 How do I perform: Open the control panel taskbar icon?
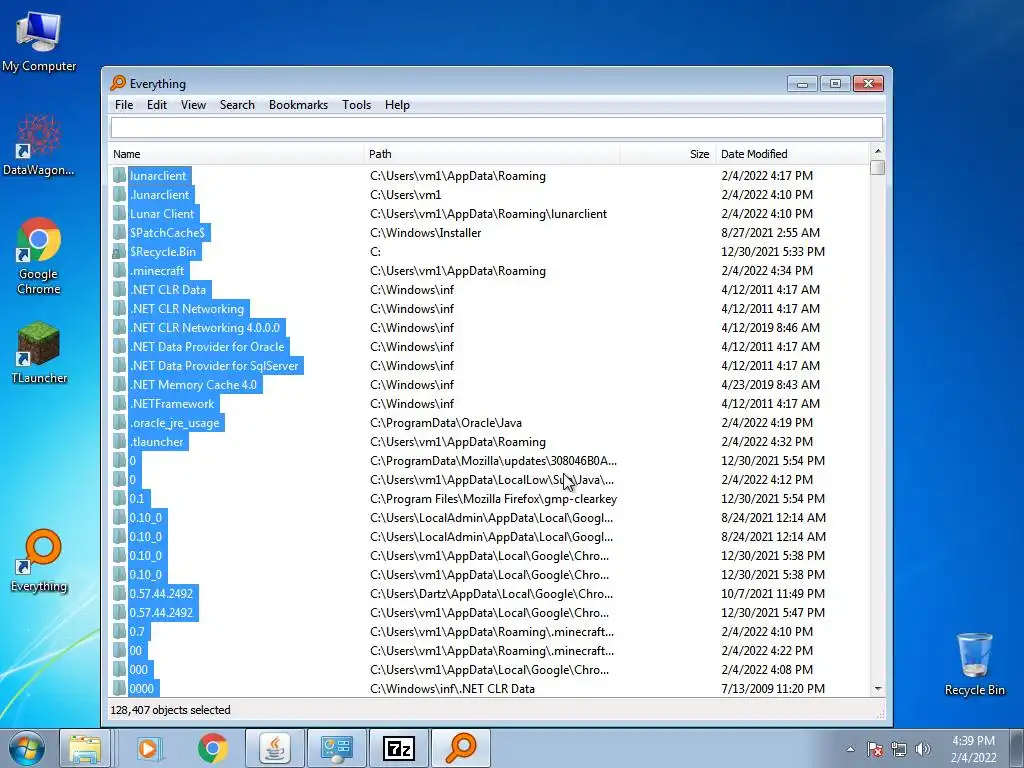(336, 748)
